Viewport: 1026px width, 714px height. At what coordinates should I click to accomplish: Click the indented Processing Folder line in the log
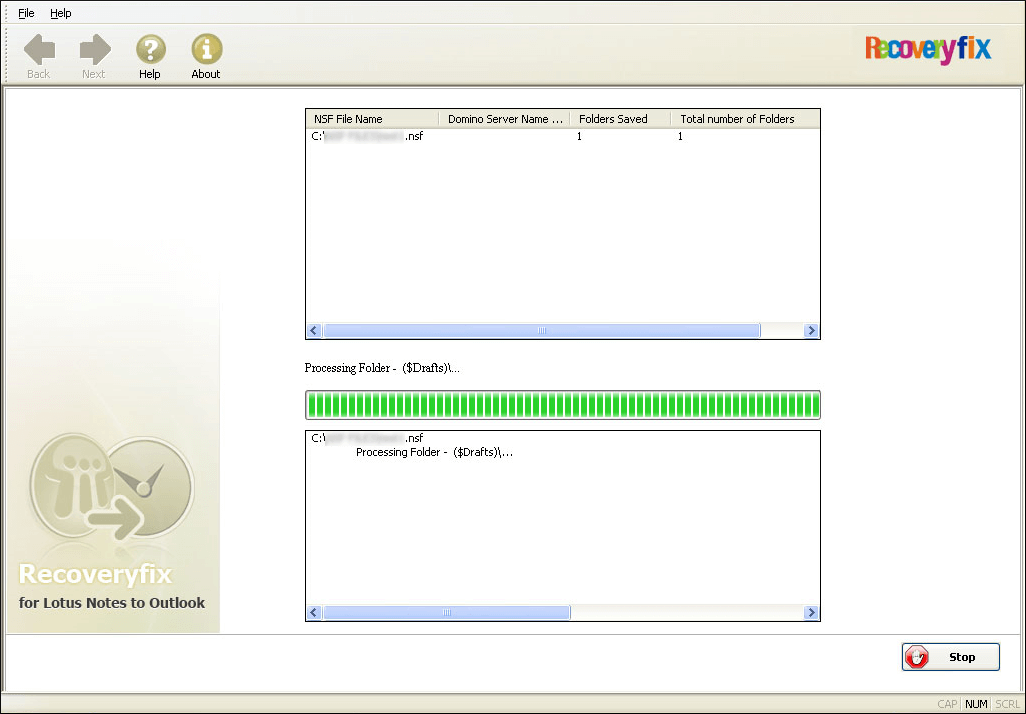click(434, 452)
